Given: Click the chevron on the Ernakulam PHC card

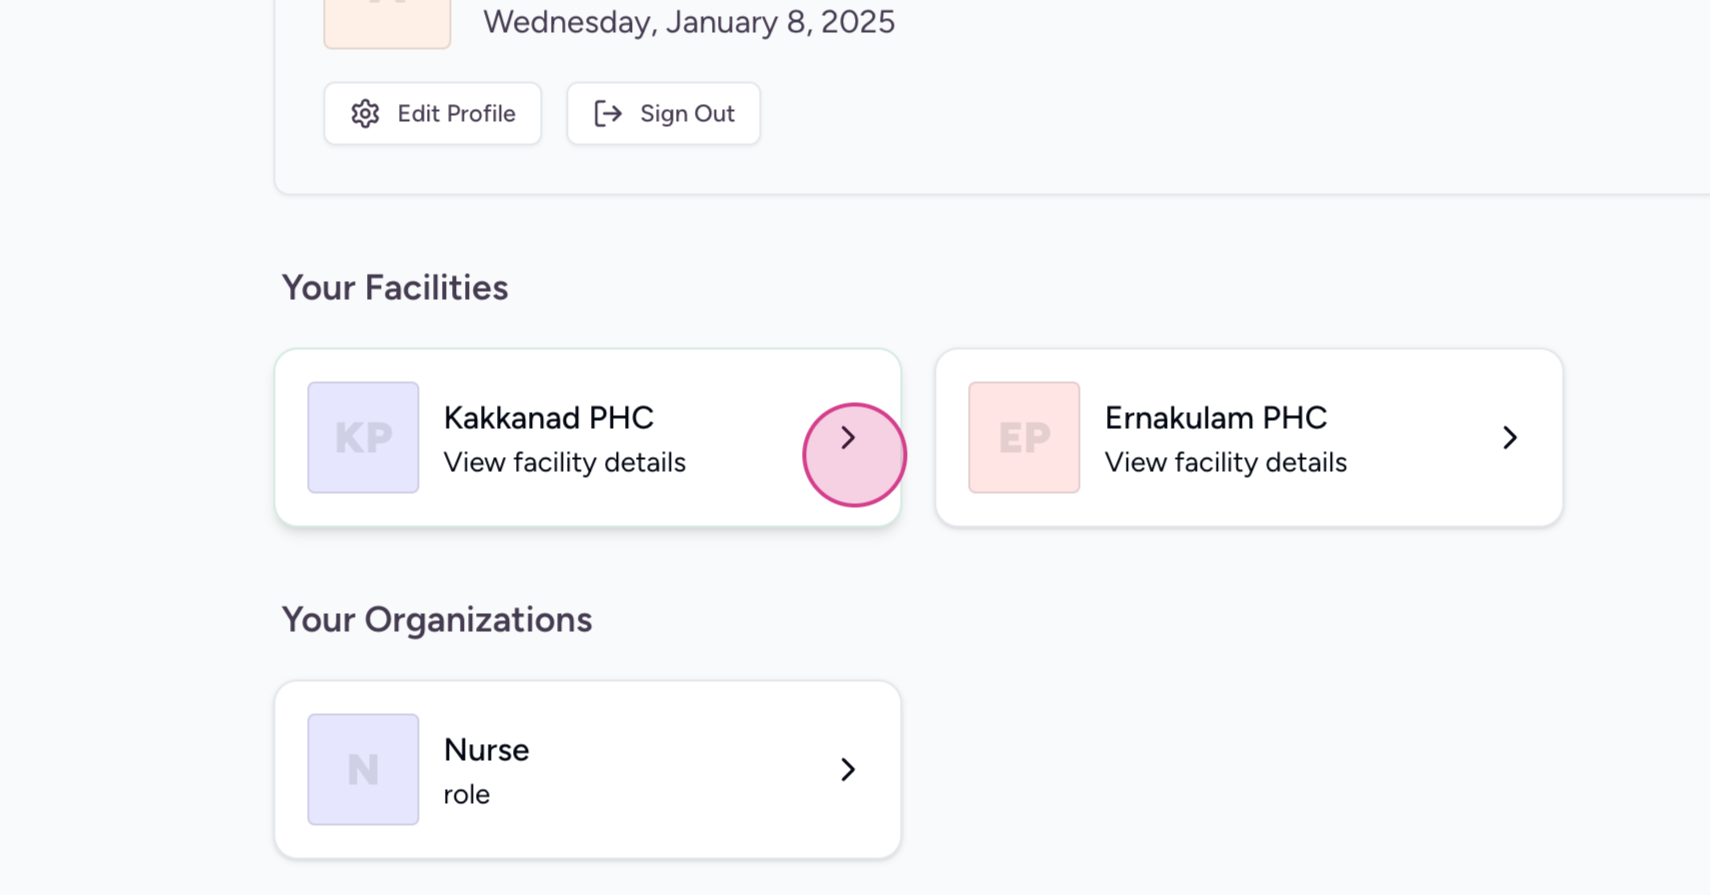Looking at the screenshot, I should 1510,438.
